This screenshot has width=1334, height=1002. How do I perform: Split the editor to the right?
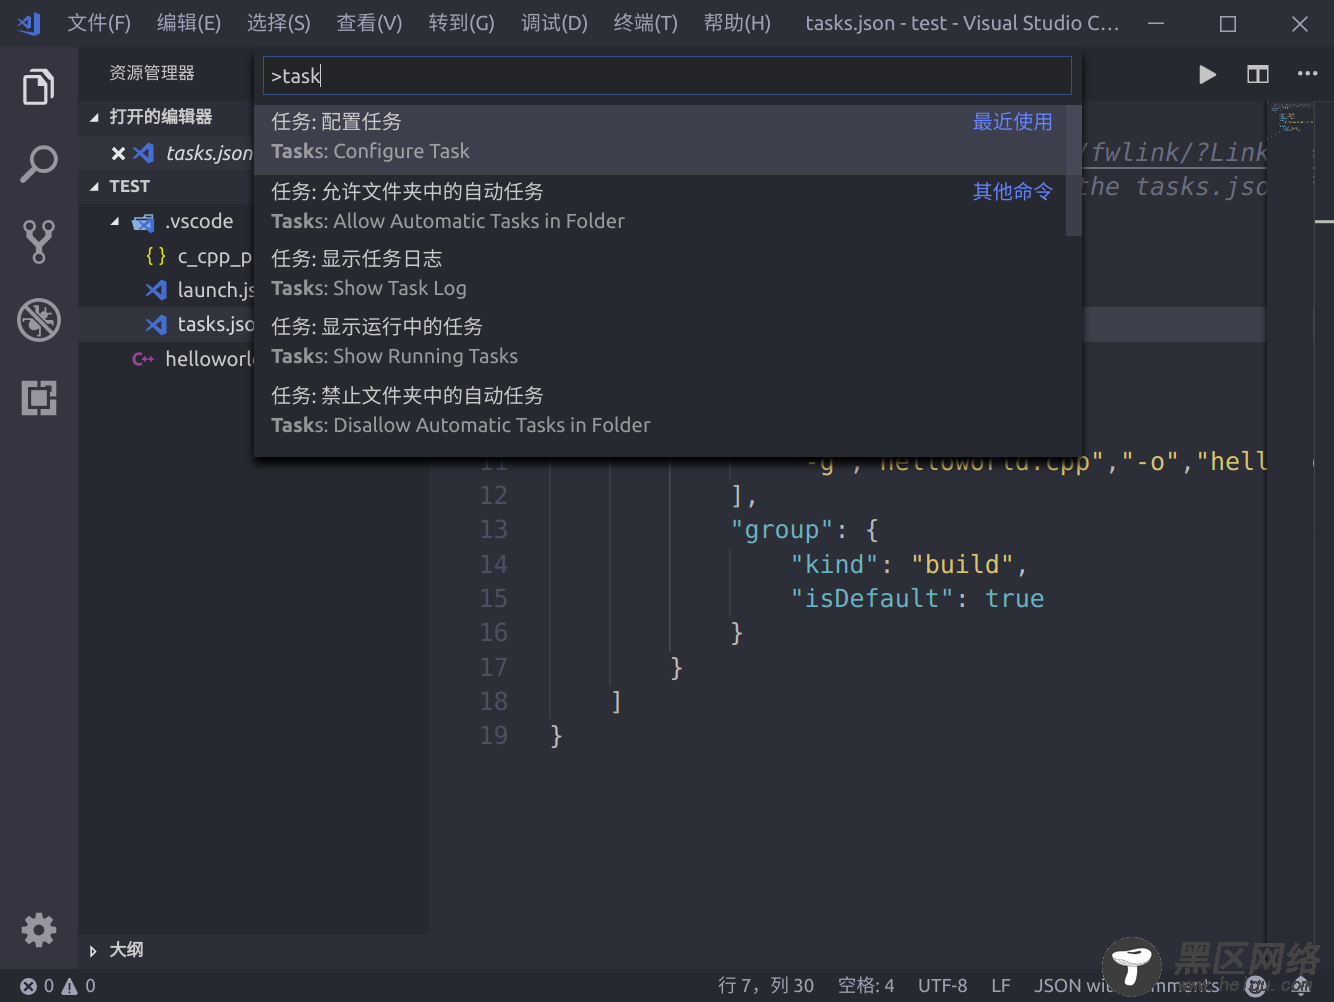(1258, 74)
